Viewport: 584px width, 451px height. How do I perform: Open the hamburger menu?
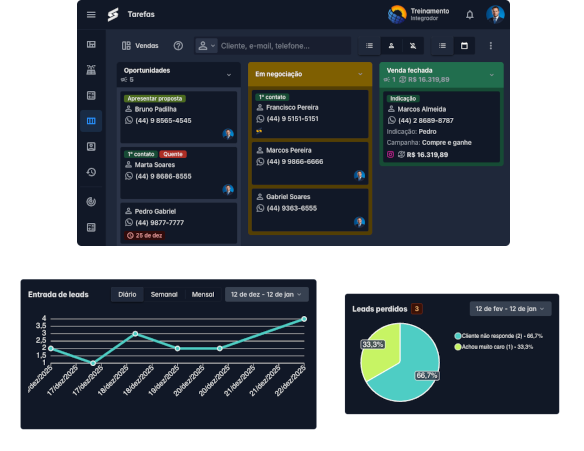pyautogui.click(x=91, y=15)
